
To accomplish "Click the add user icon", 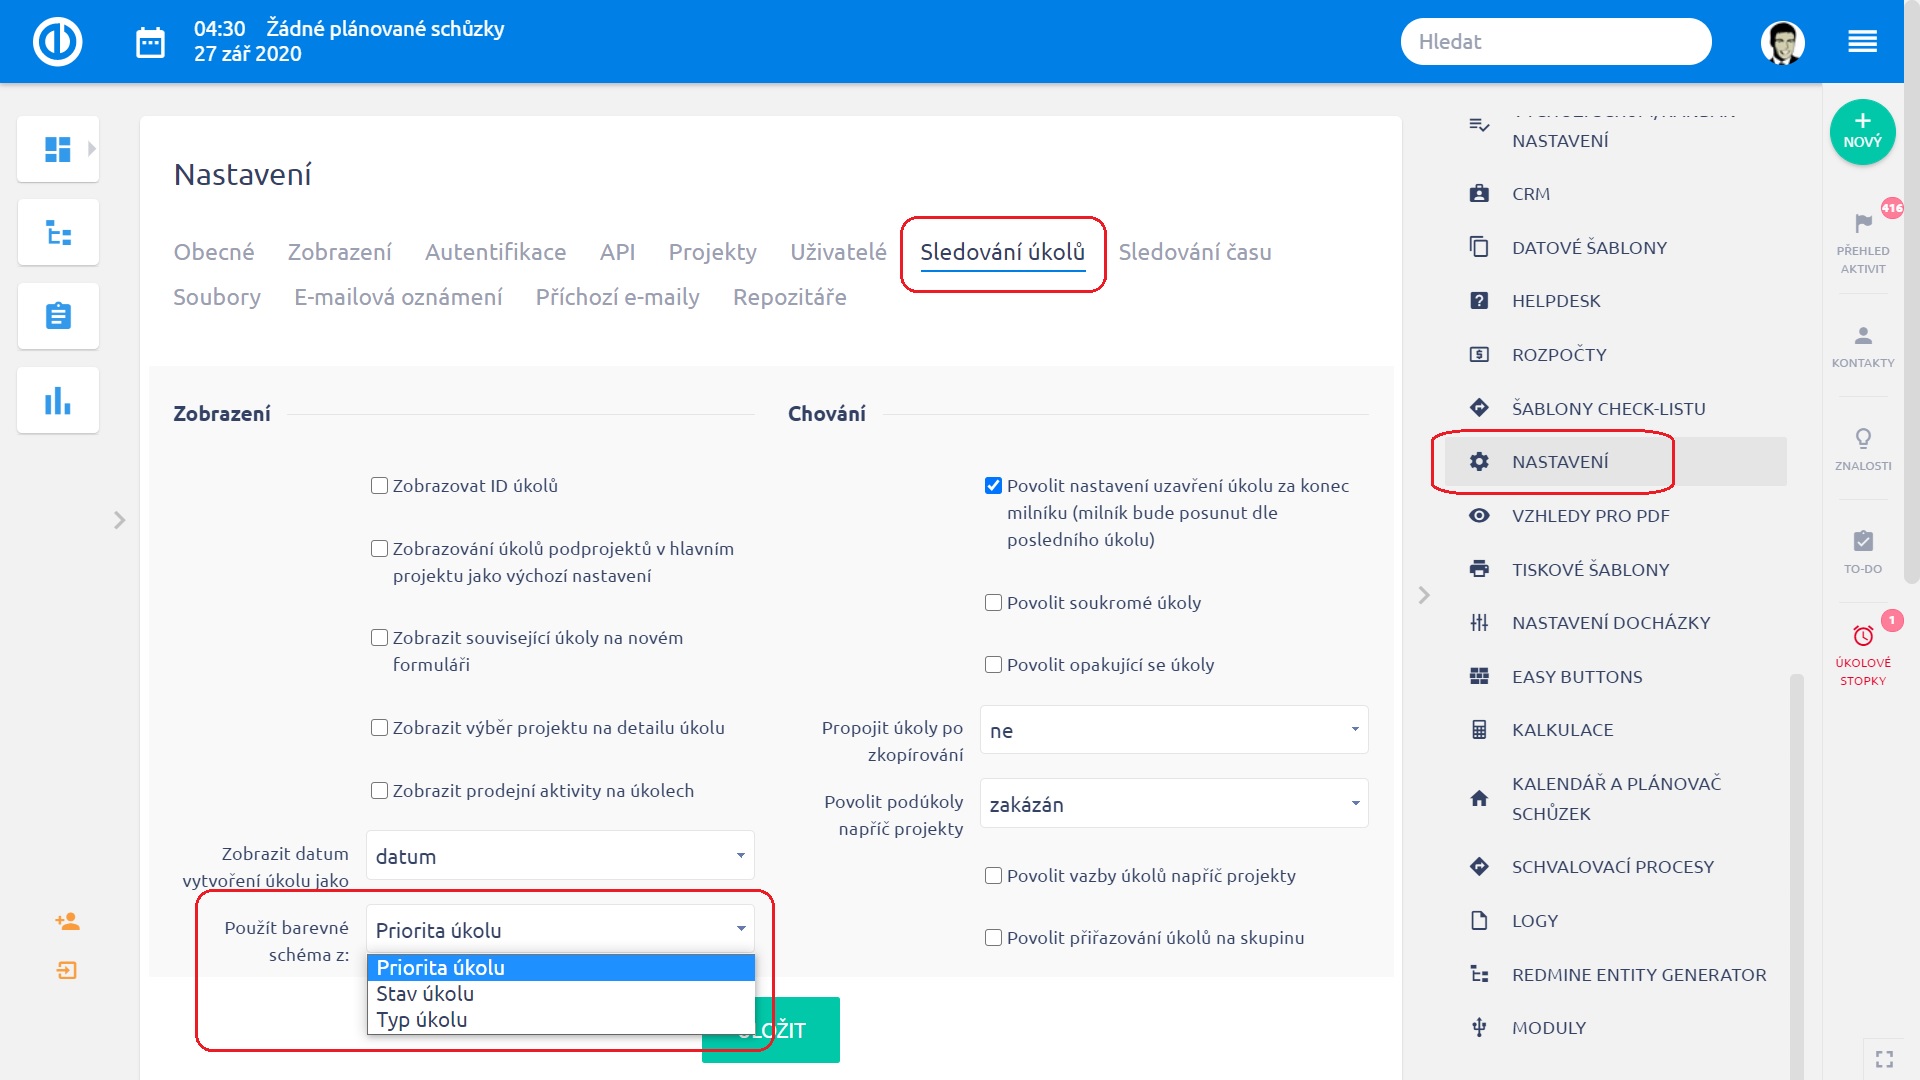I will click(x=67, y=921).
